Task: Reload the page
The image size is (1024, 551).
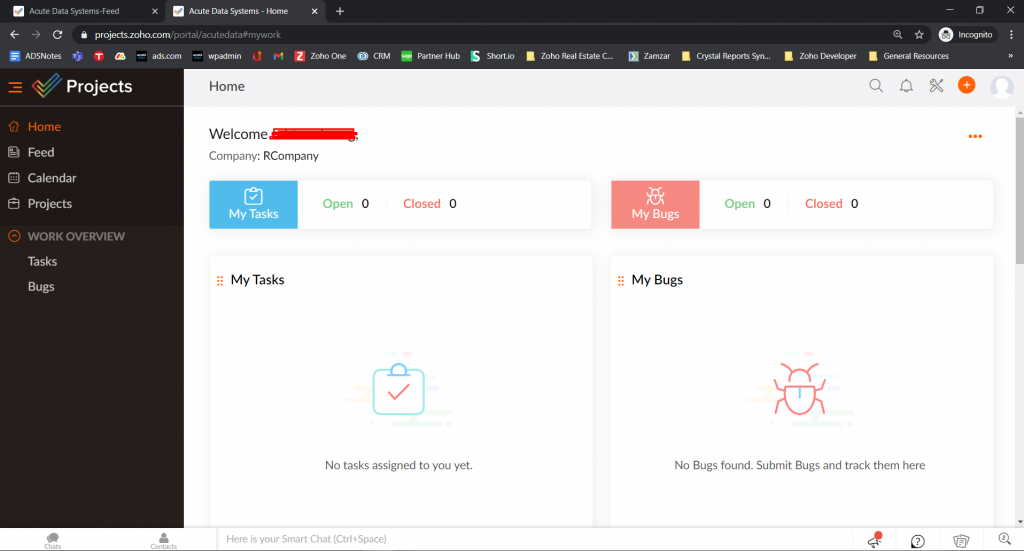Action: 57,35
